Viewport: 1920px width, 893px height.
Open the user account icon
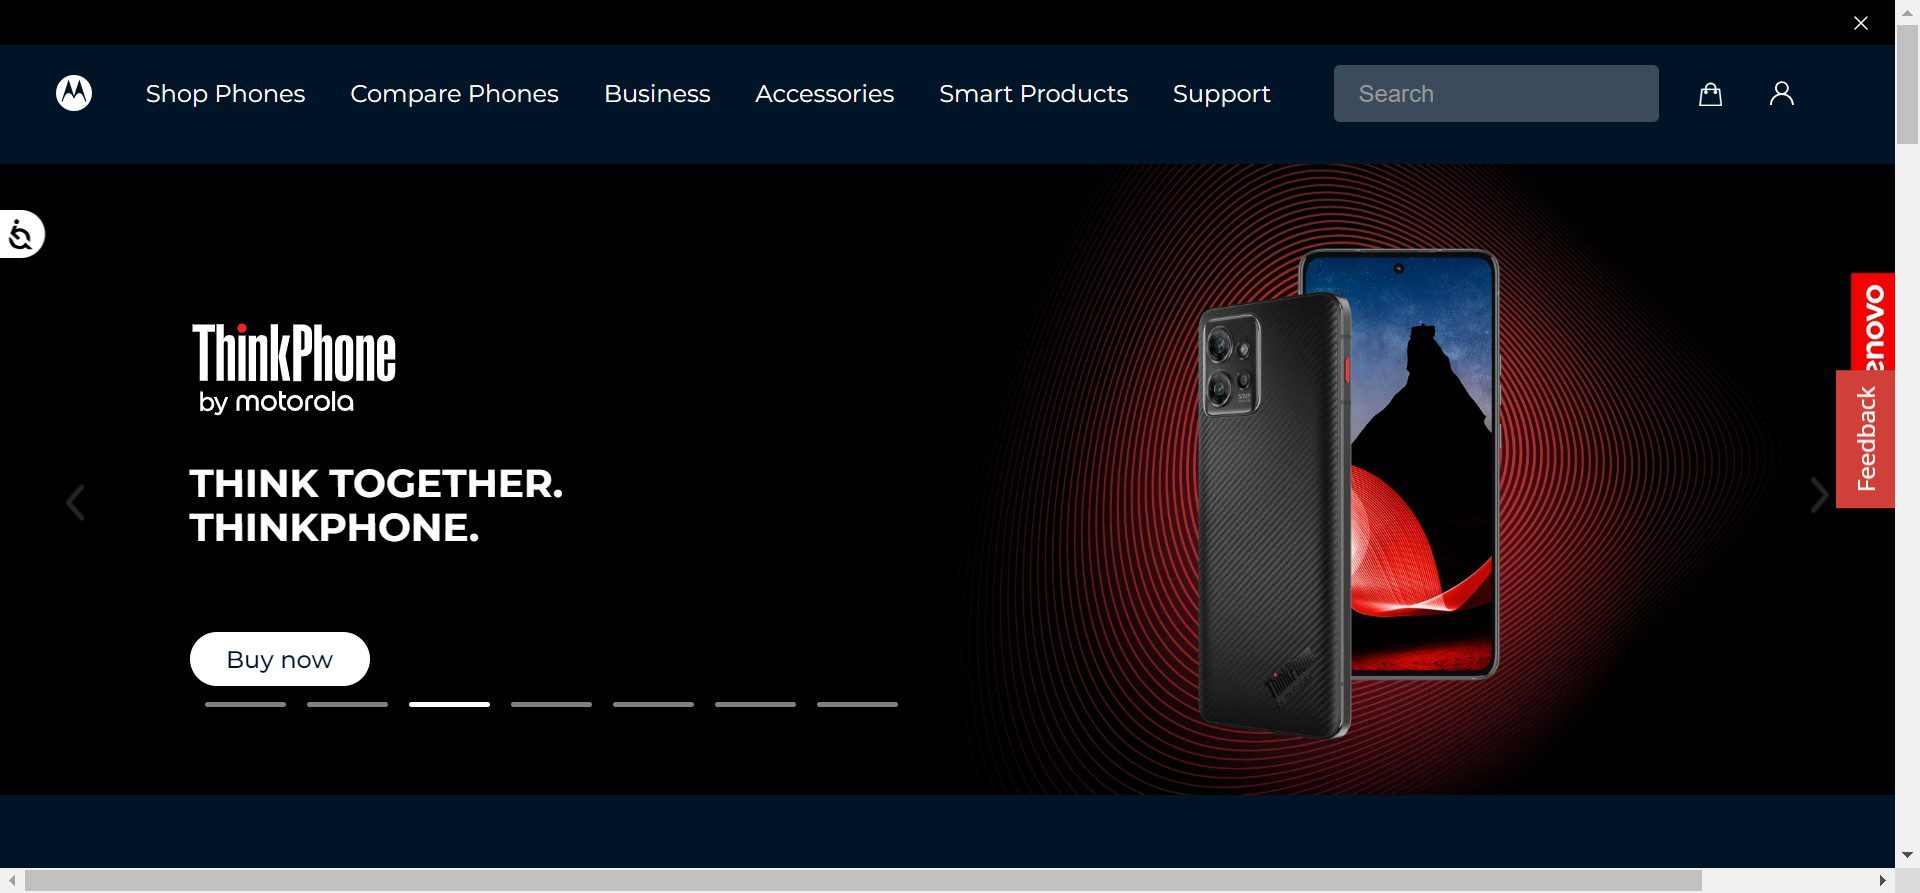[x=1781, y=93]
